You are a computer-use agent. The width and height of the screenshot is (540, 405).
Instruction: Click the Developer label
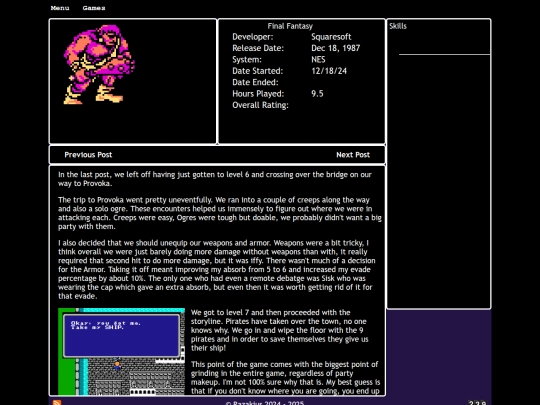point(252,37)
